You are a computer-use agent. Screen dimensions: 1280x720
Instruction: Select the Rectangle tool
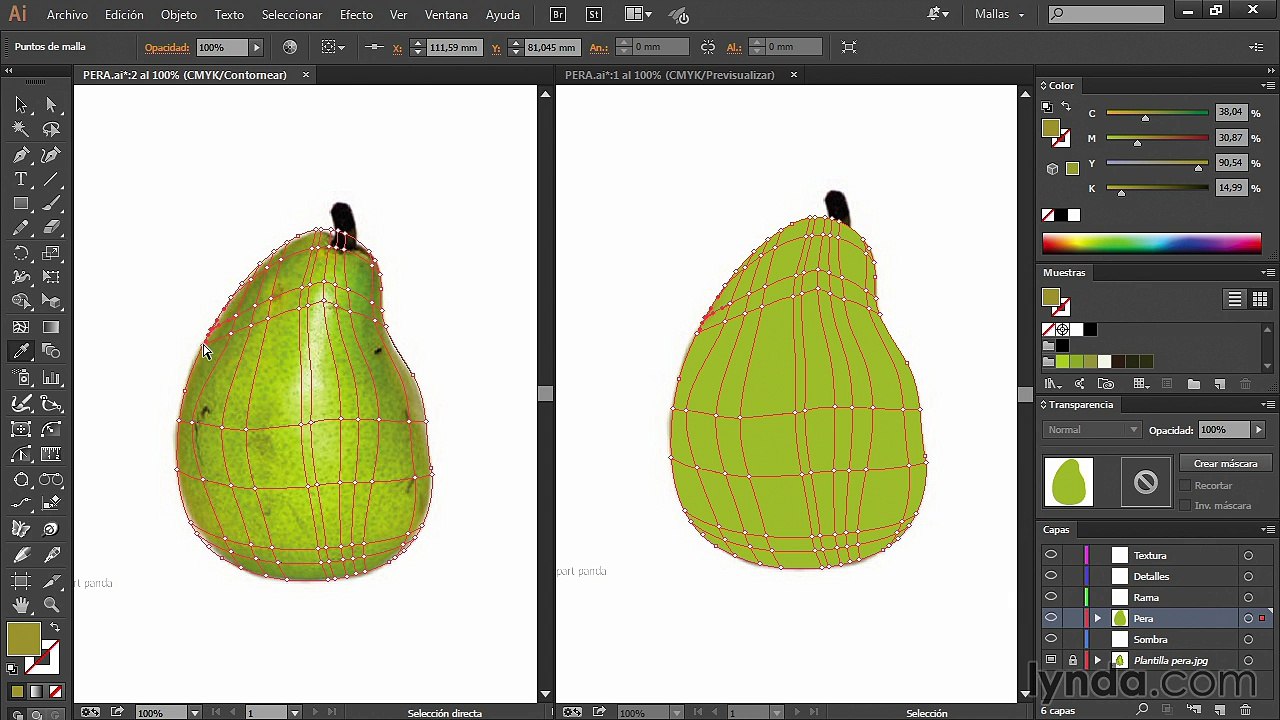[21, 203]
